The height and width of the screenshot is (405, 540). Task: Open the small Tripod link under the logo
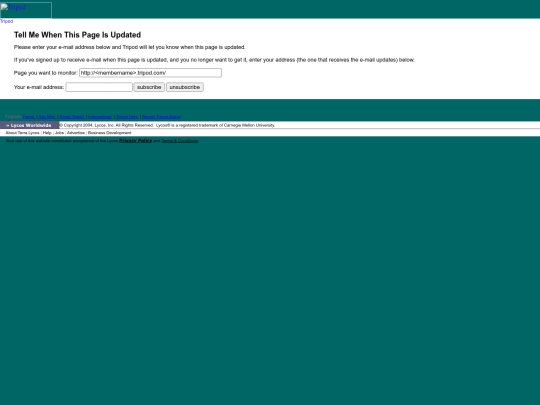tap(7, 21)
